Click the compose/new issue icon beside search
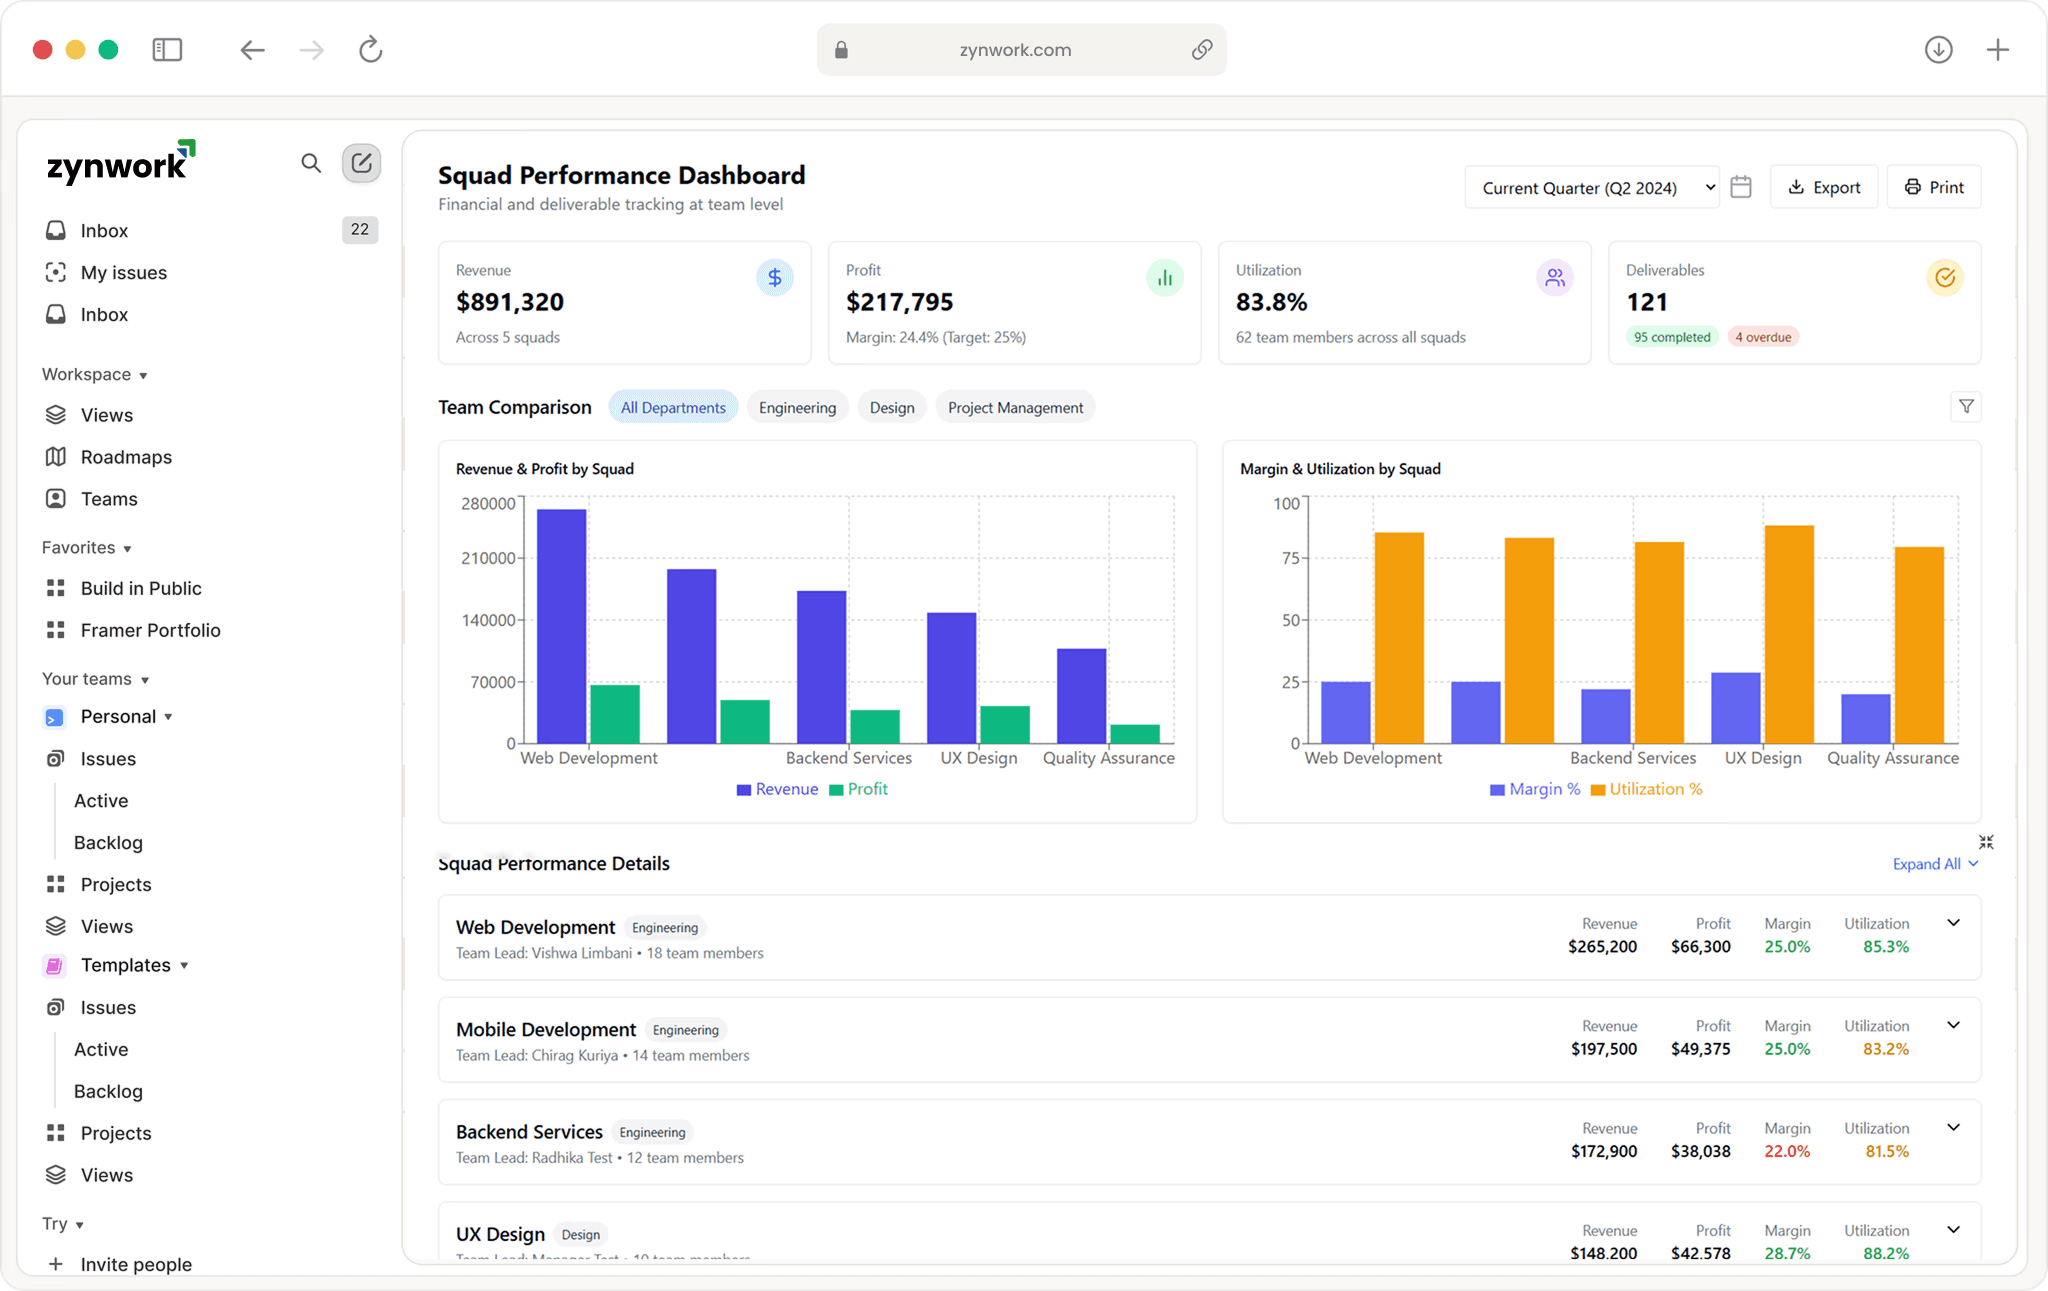 tap(361, 163)
